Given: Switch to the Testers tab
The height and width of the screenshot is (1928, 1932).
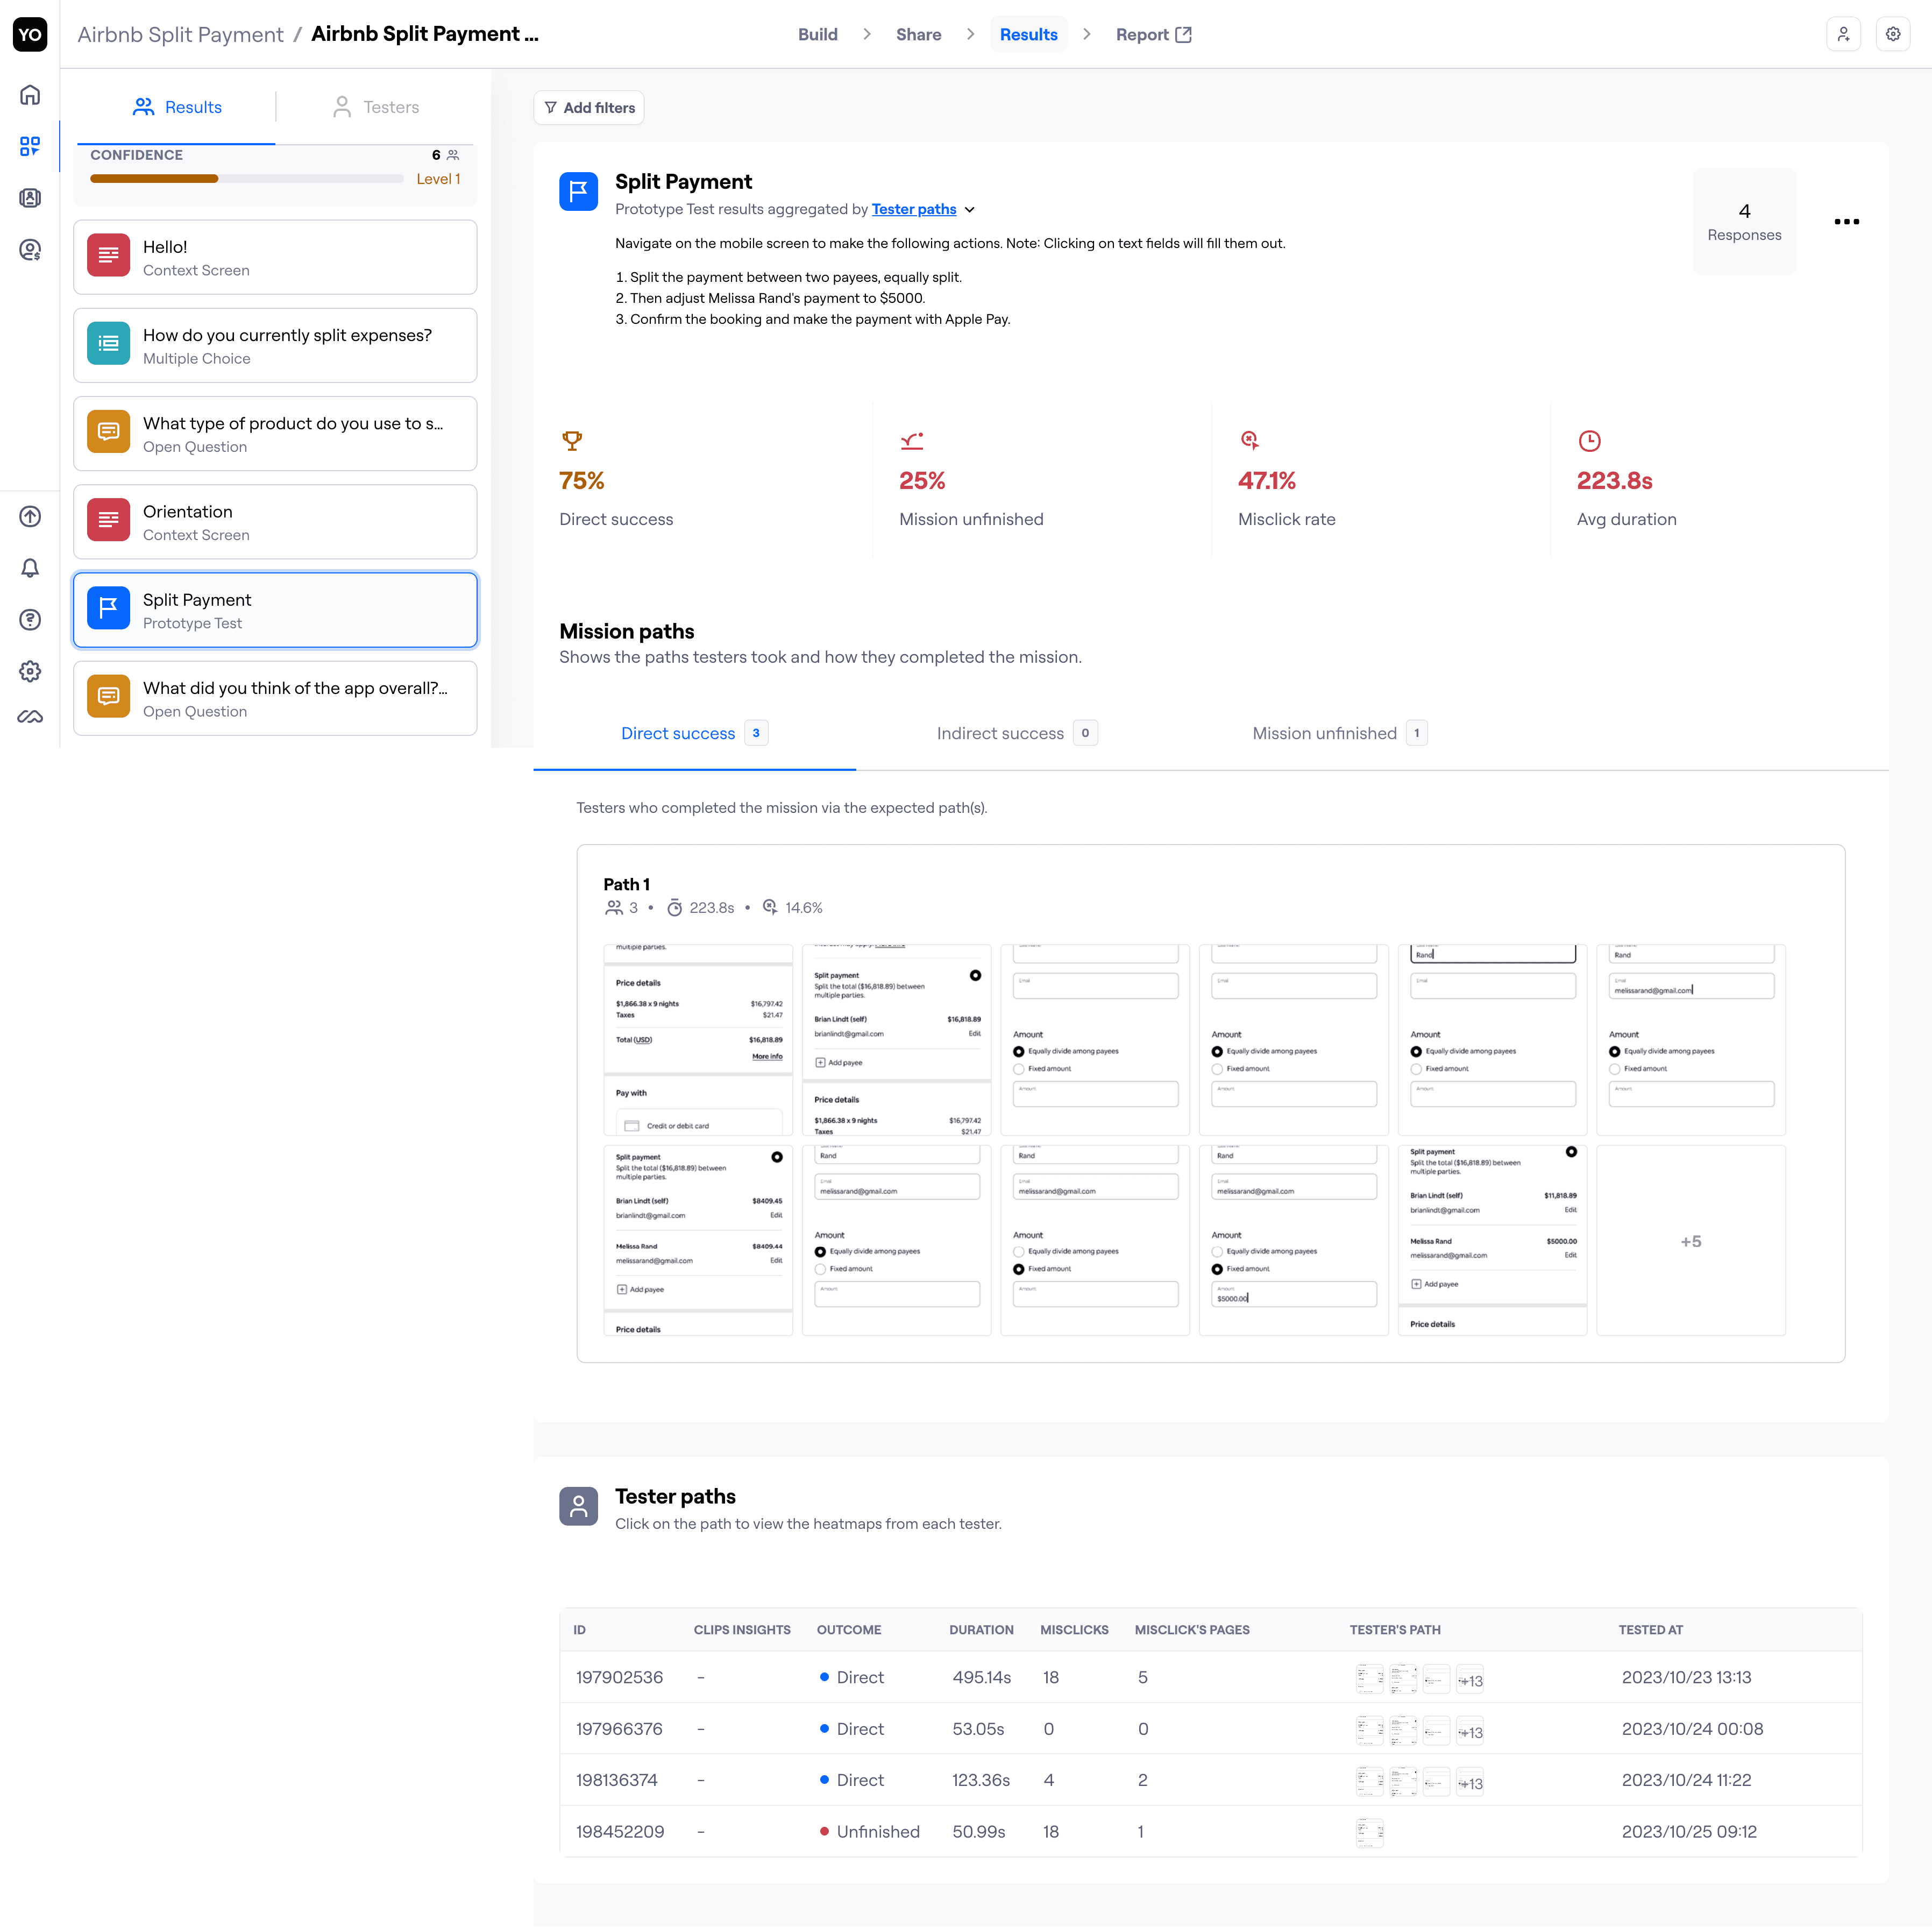Looking at the screenshot, I should pyautogui.click(x=376, y=107).
